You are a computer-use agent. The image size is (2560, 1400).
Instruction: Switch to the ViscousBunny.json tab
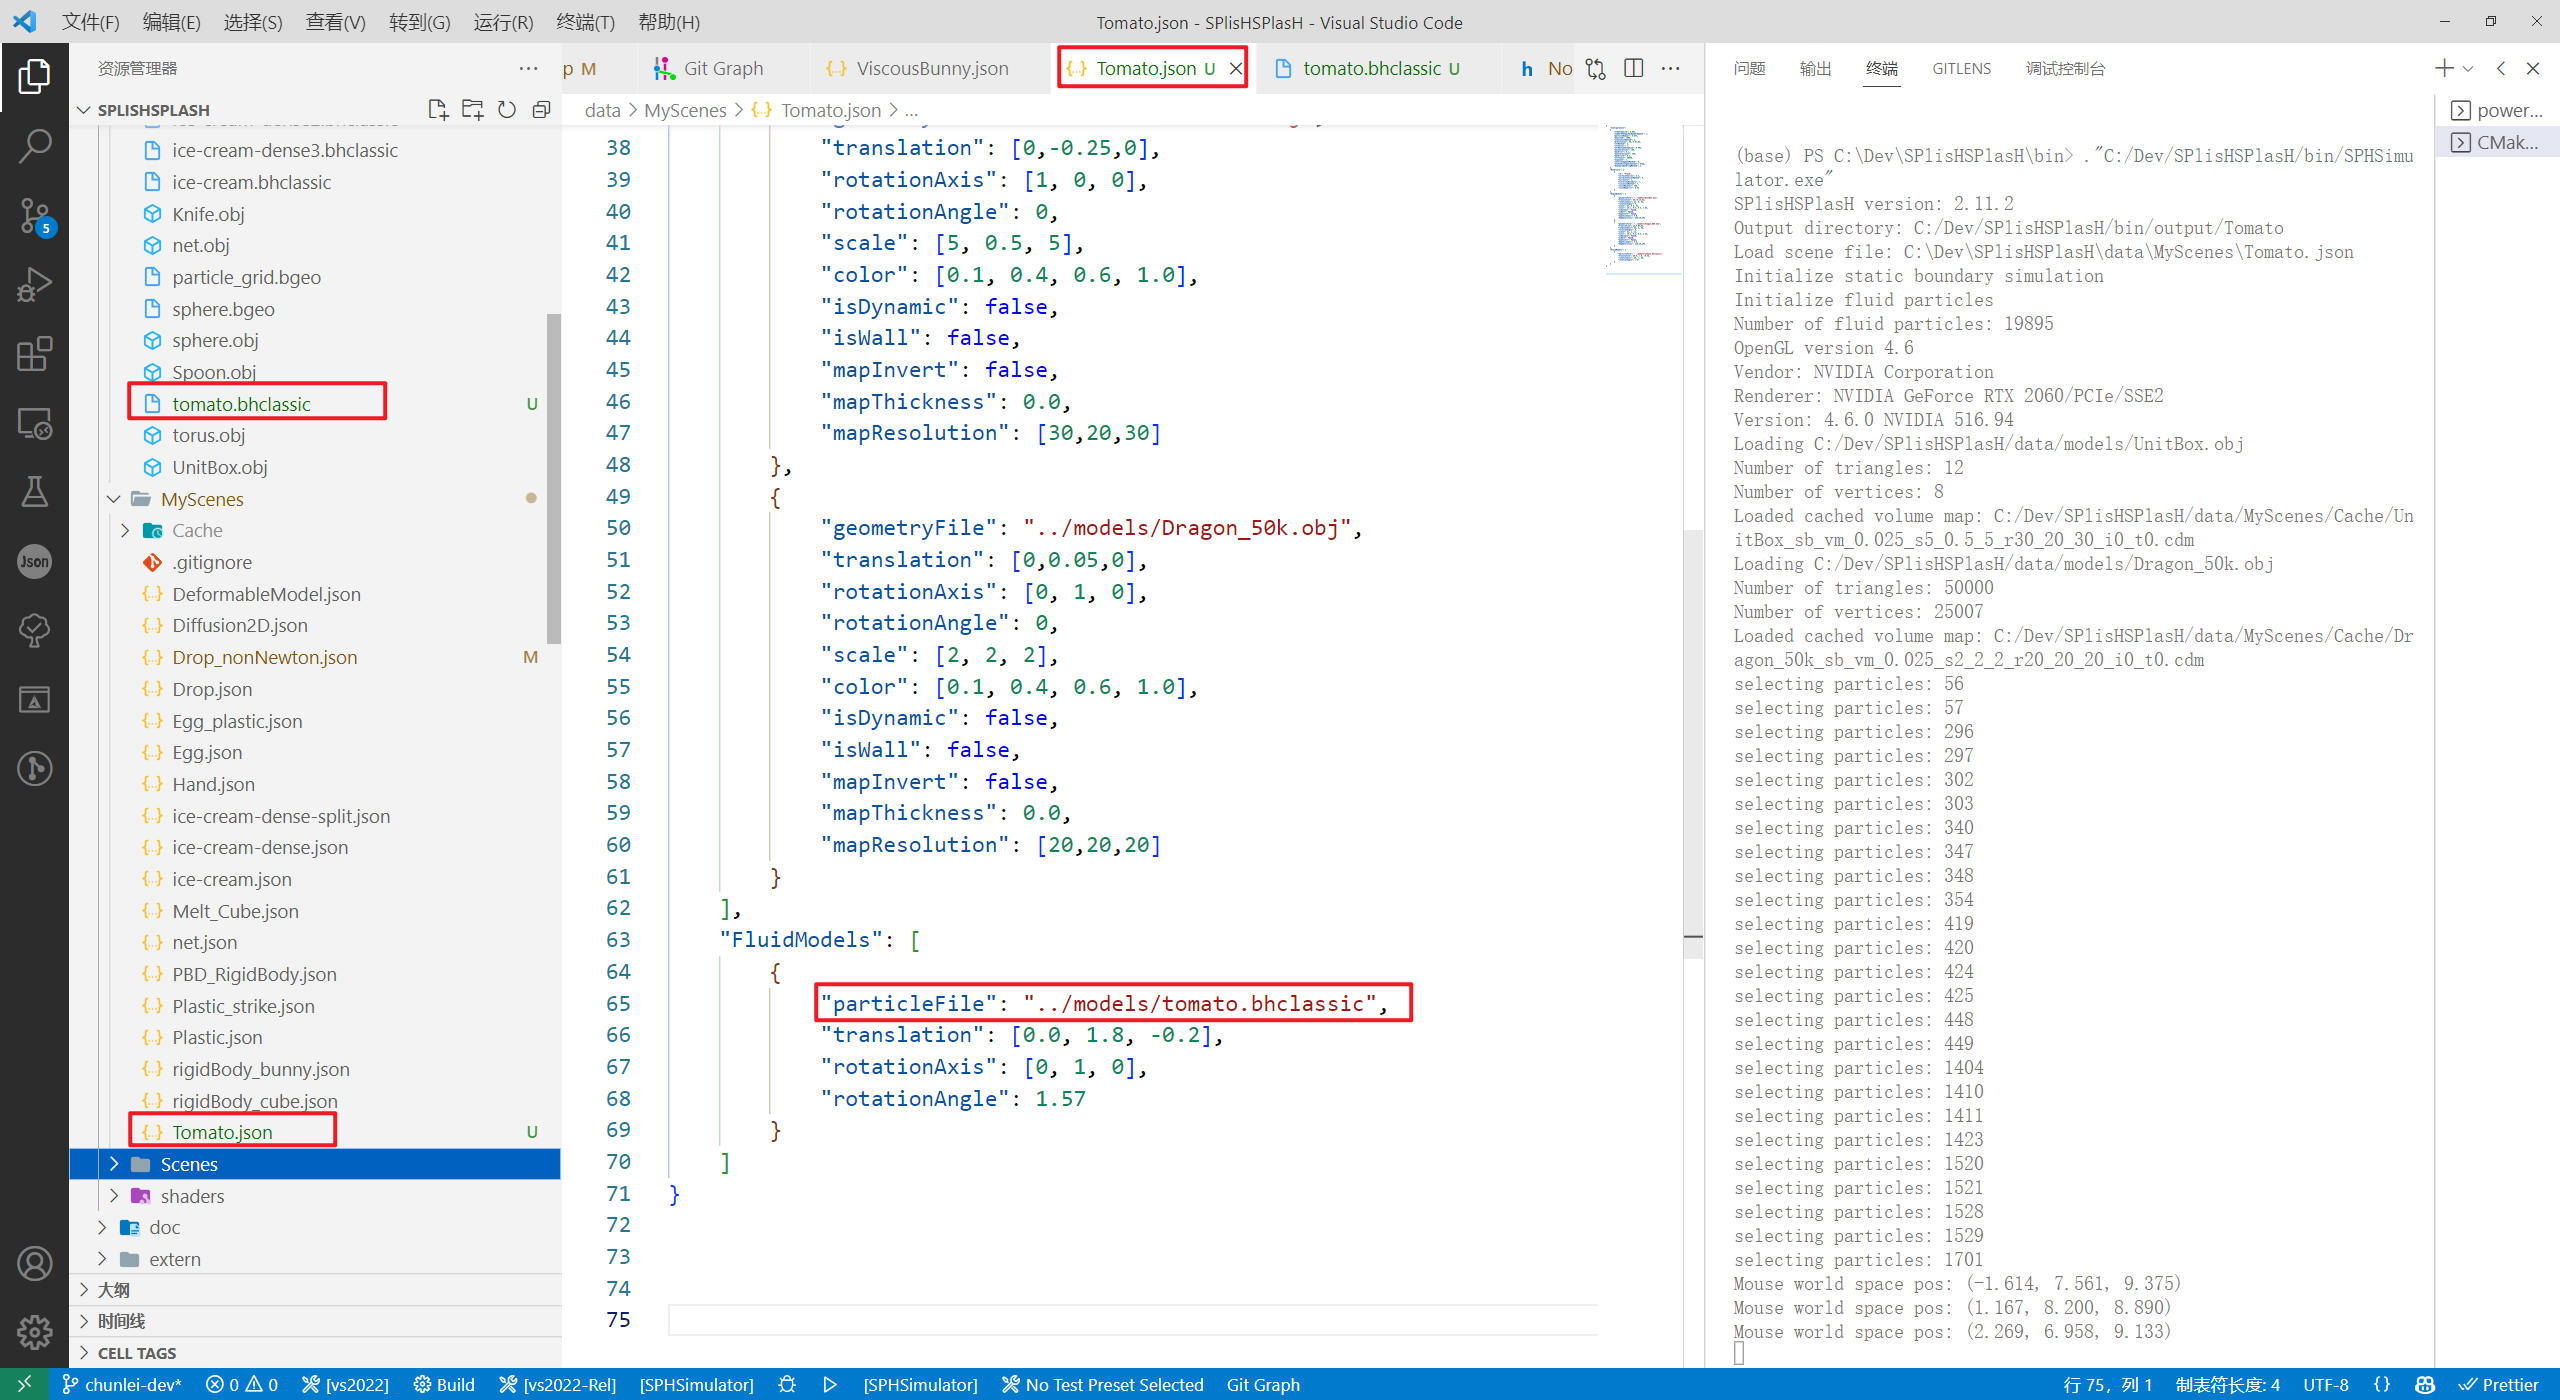(931, 68)
